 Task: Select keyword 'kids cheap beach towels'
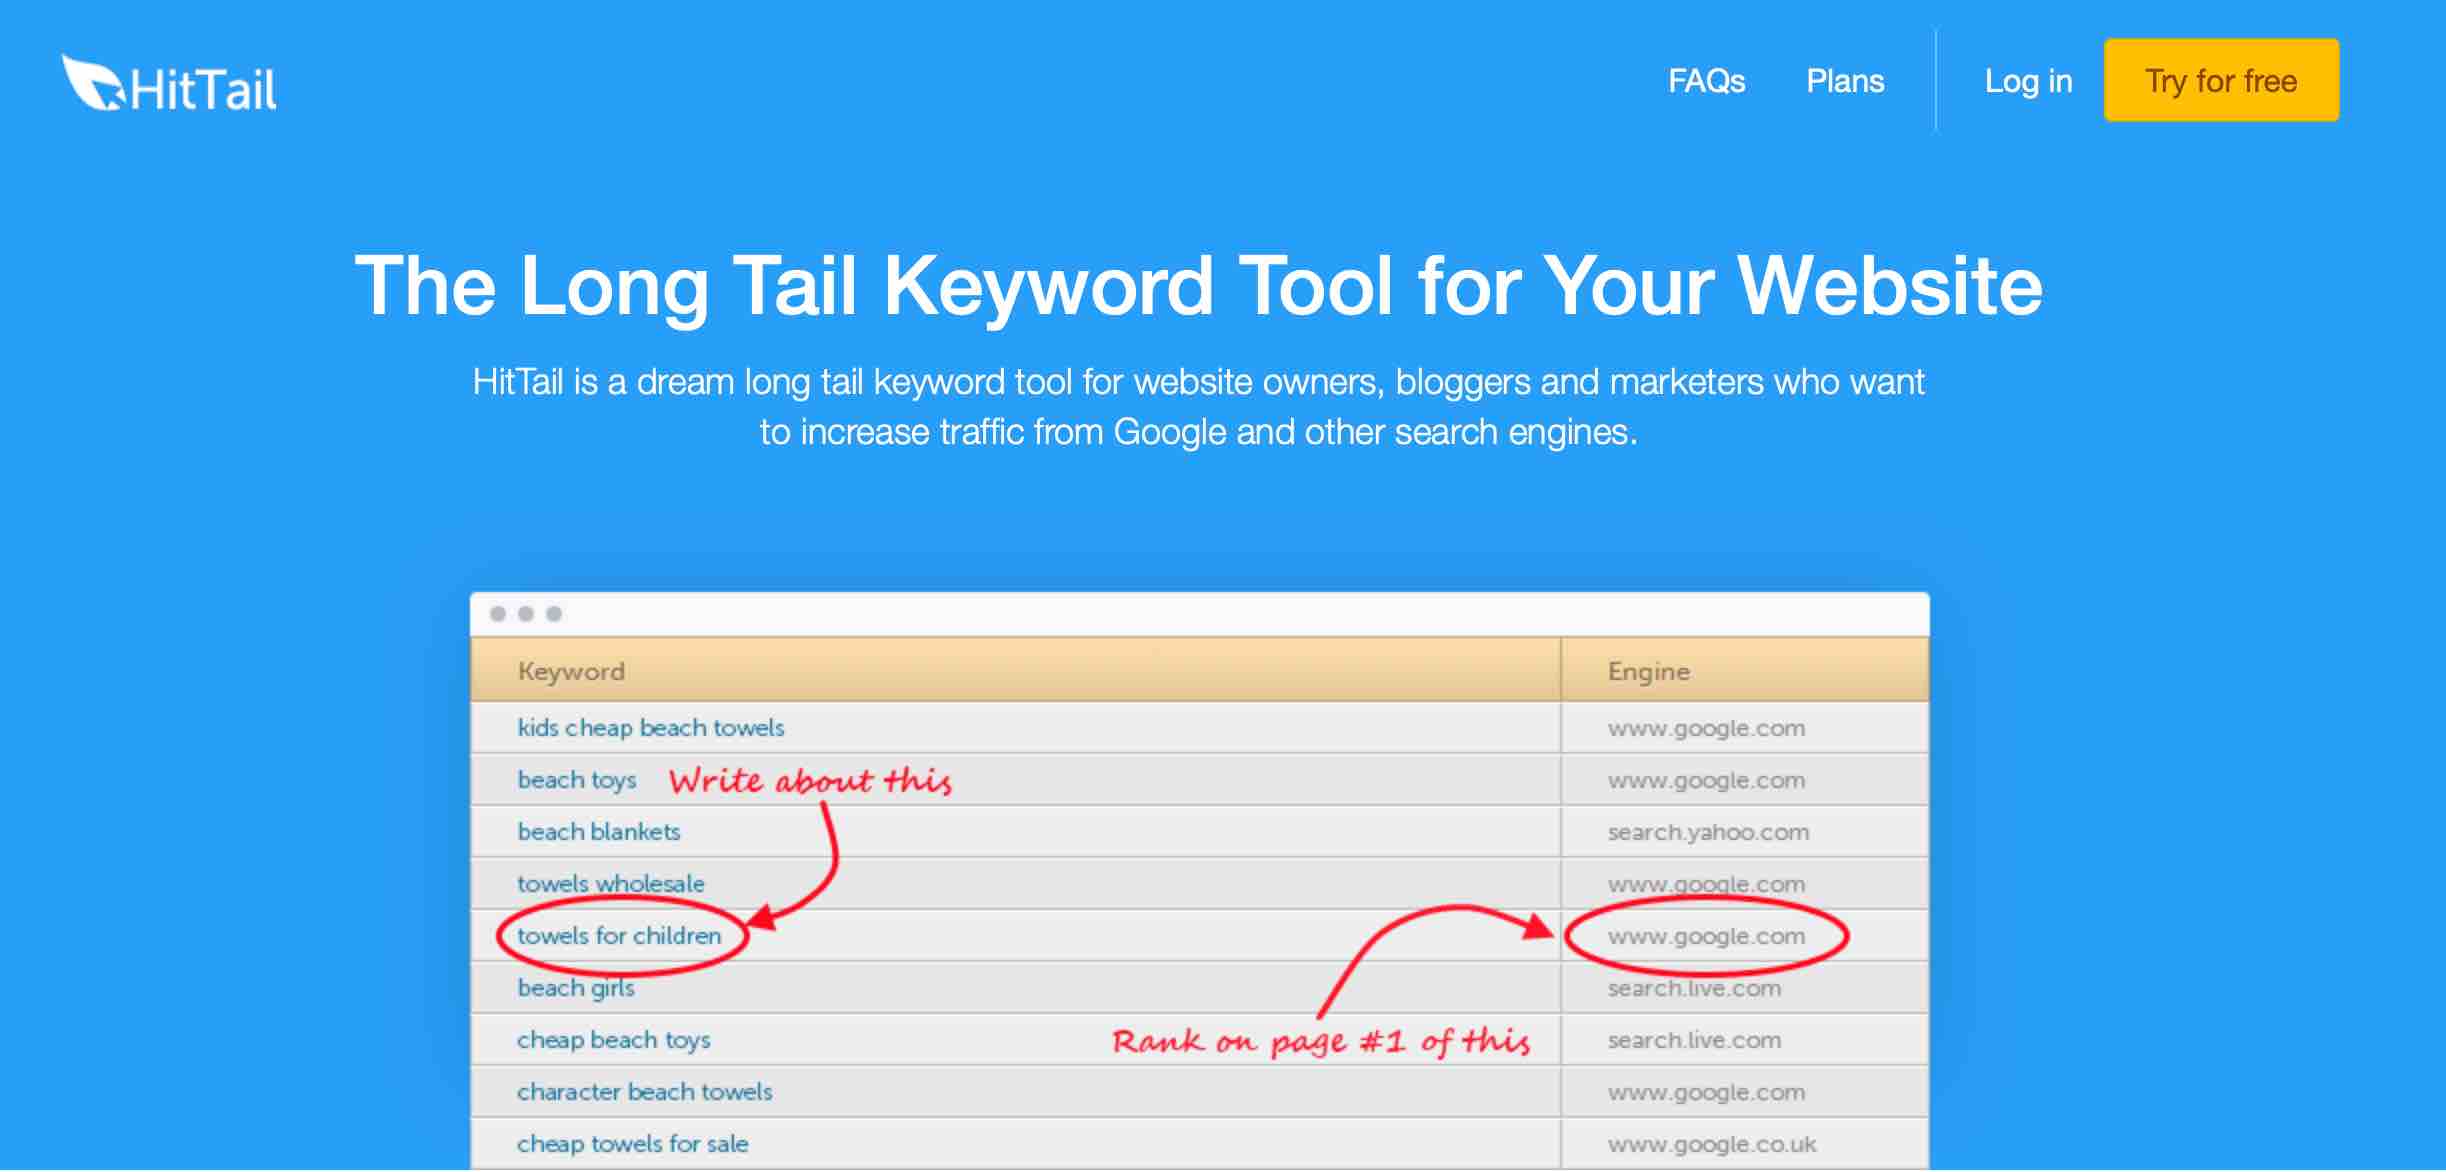coord(650,728)
